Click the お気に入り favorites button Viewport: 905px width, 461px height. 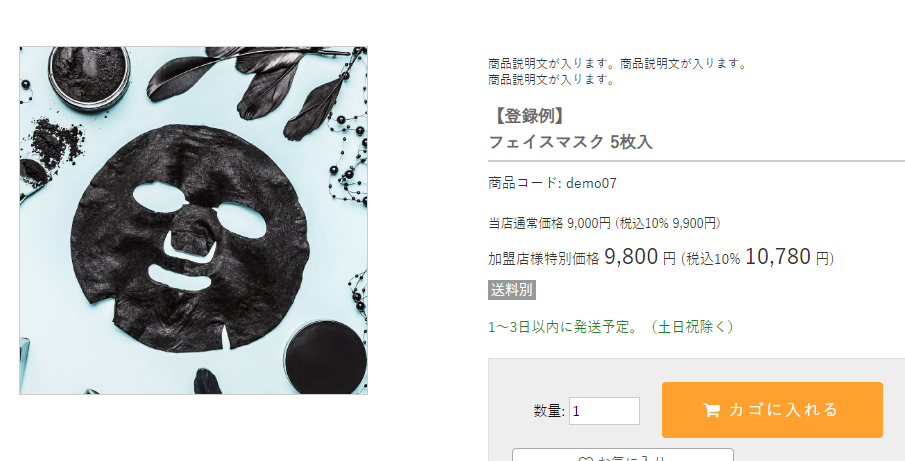click(x=623, y=455)
